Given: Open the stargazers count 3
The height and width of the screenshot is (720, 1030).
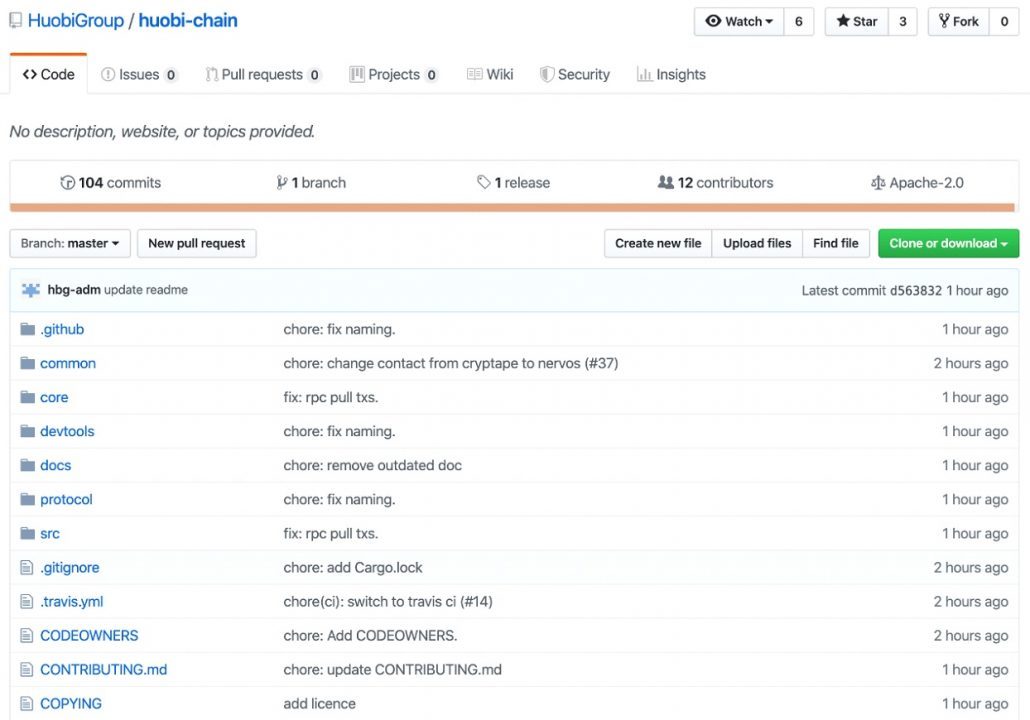Looking at the screenshot, I should [x=903, y=22].
